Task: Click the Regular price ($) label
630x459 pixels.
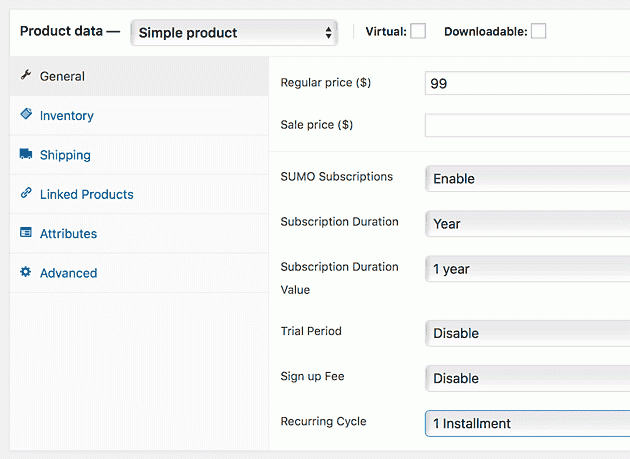Action: pos(325,82)
